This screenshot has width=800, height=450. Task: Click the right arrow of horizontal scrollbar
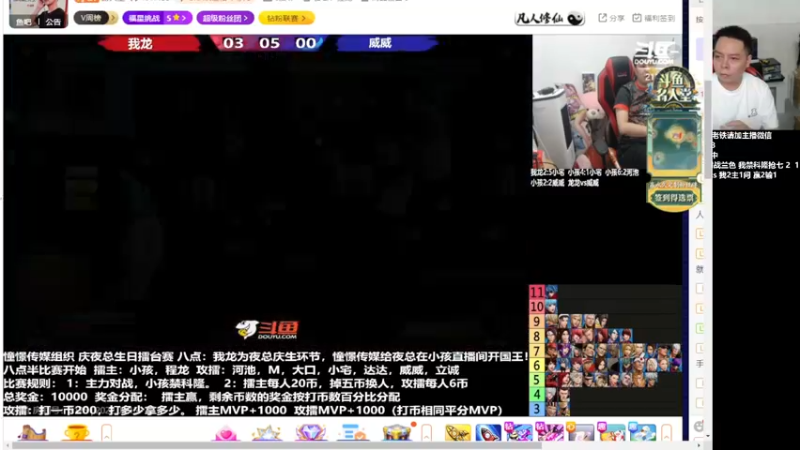click(x=699, y=446)
